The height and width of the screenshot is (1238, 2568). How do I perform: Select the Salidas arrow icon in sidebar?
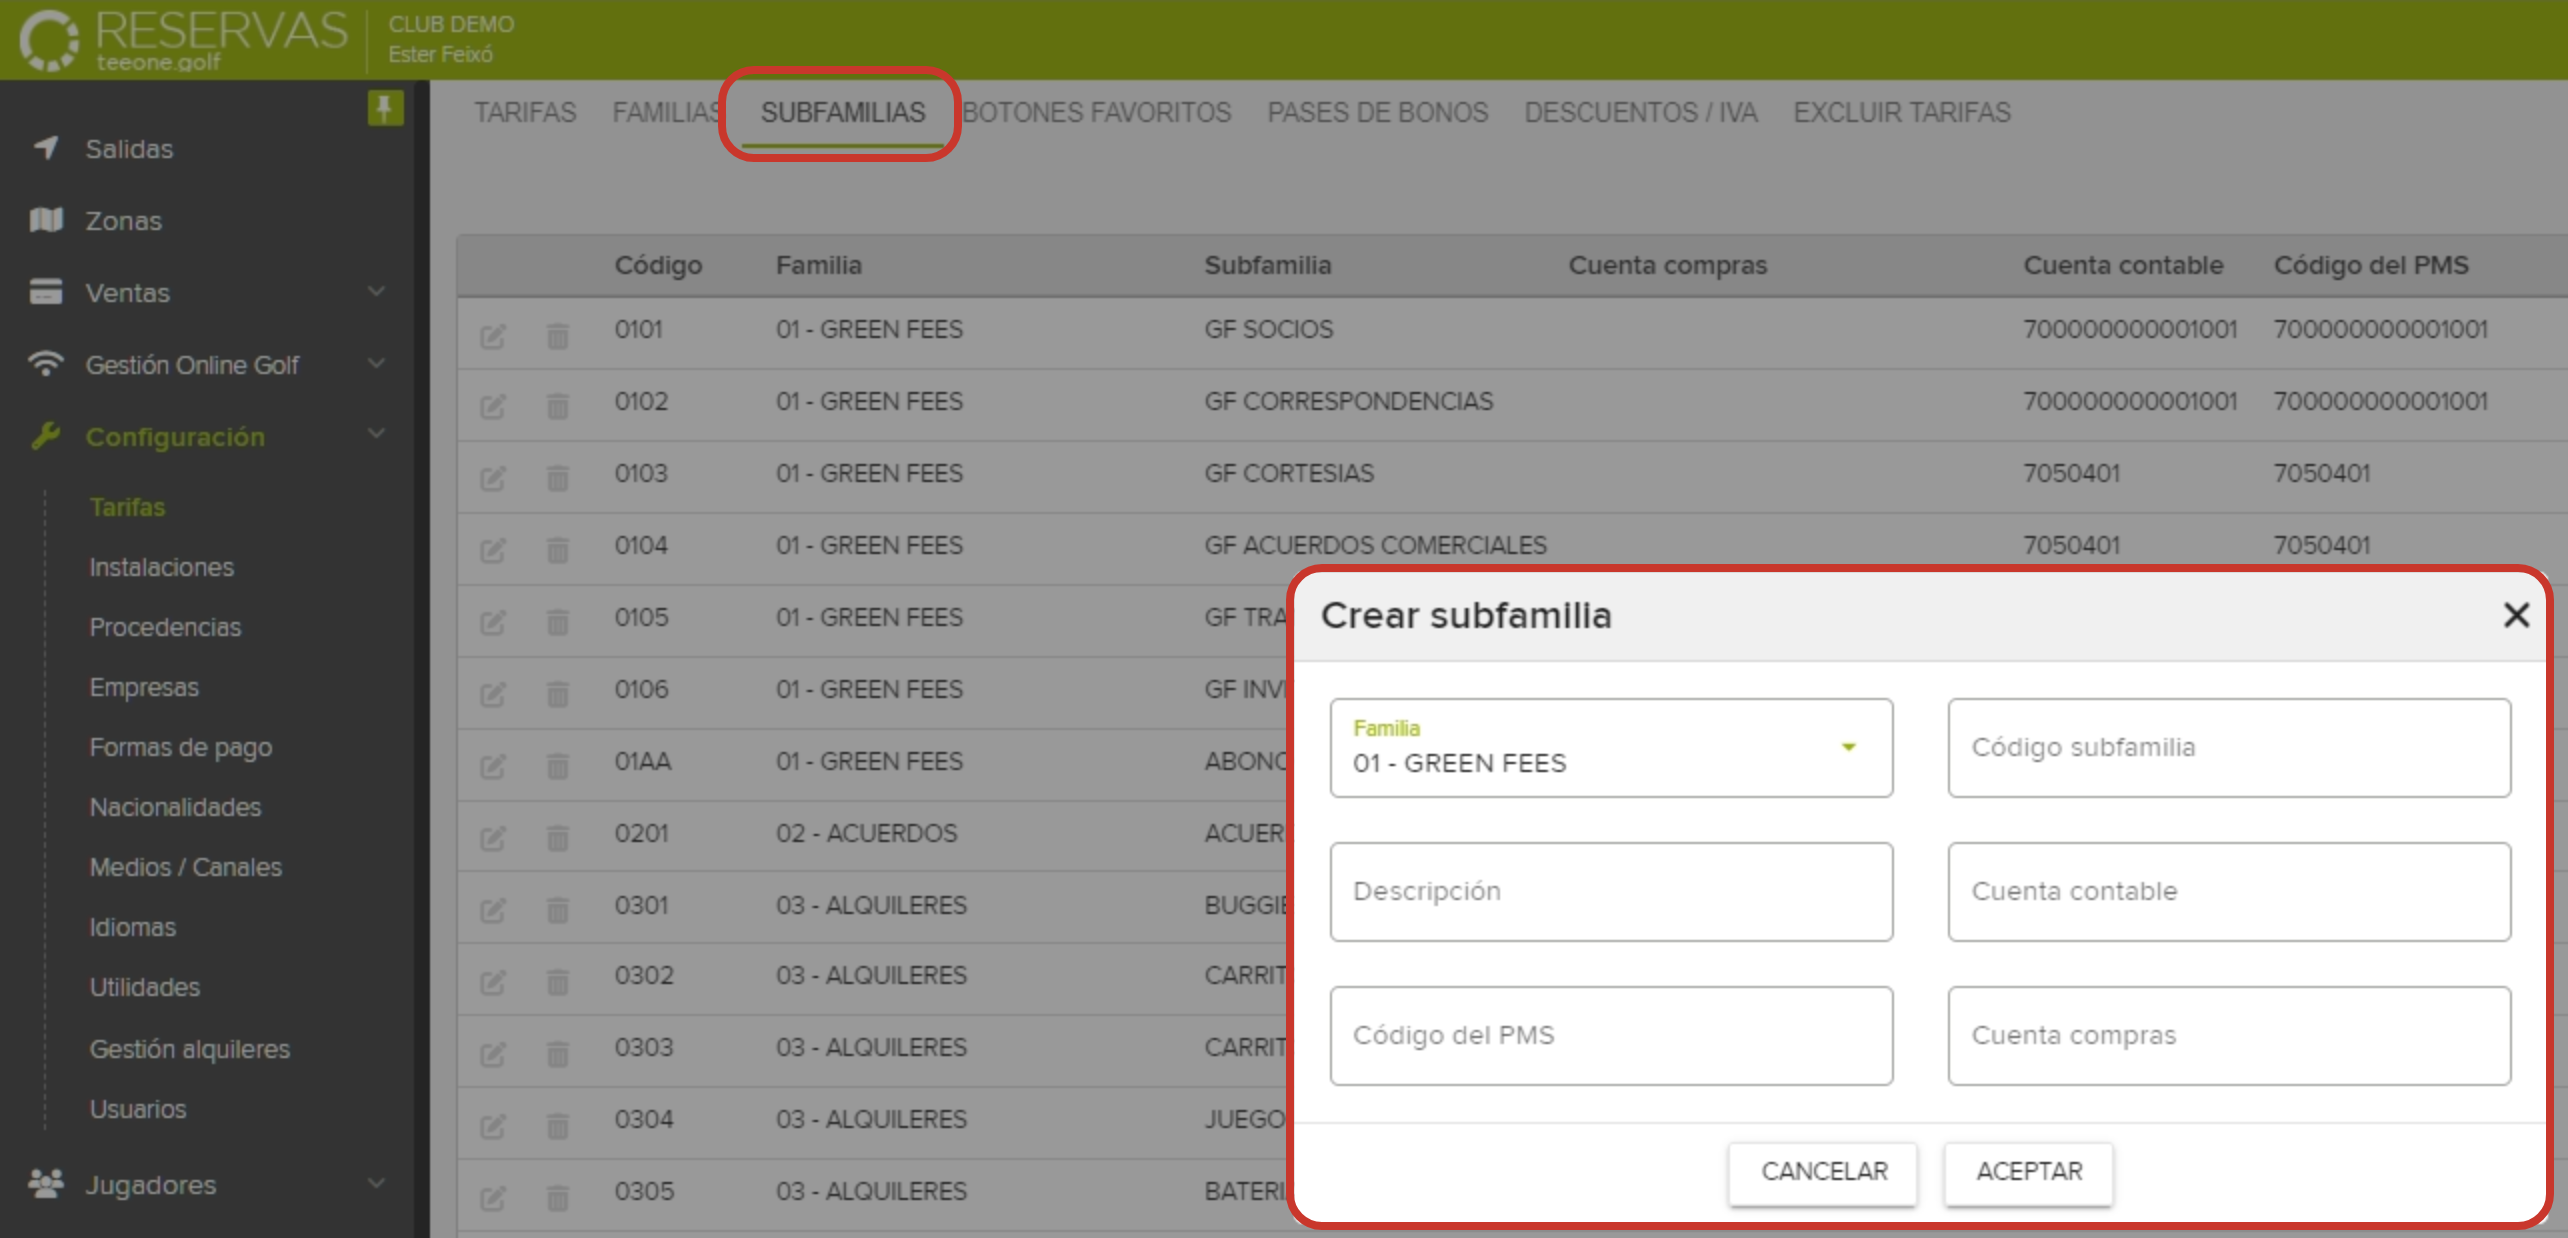tap(44, 148)
